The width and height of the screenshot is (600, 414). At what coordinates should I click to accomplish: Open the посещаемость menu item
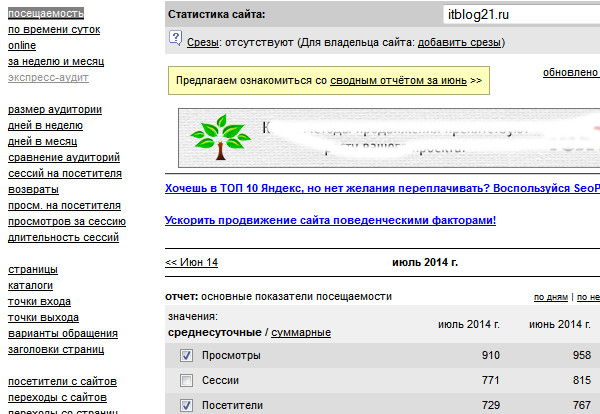(x=46, y=13)
